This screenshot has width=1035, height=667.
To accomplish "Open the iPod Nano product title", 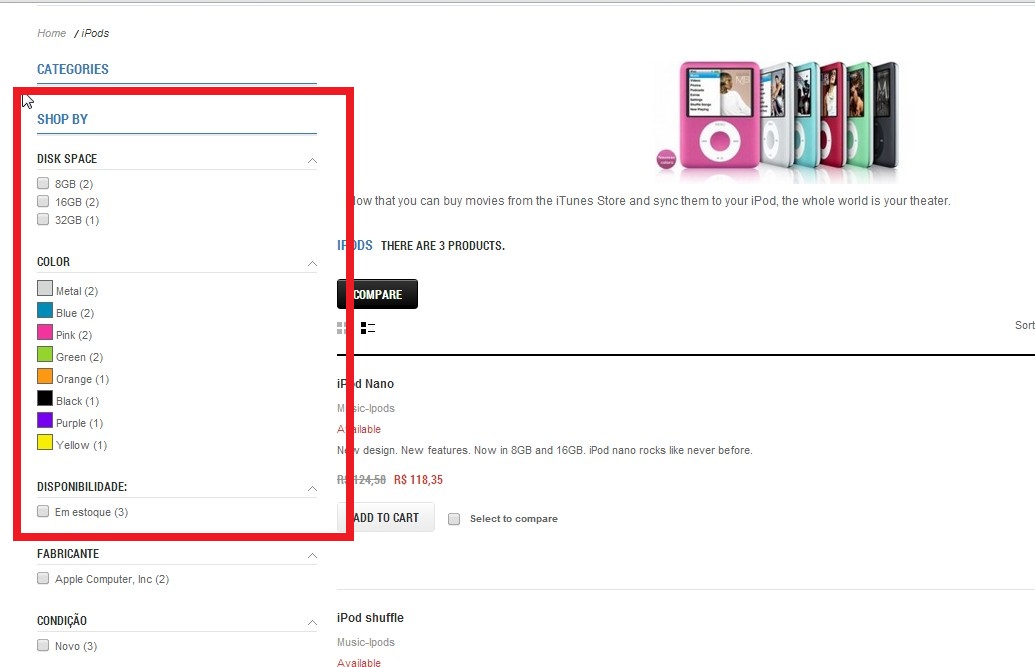I will point(365,384).
